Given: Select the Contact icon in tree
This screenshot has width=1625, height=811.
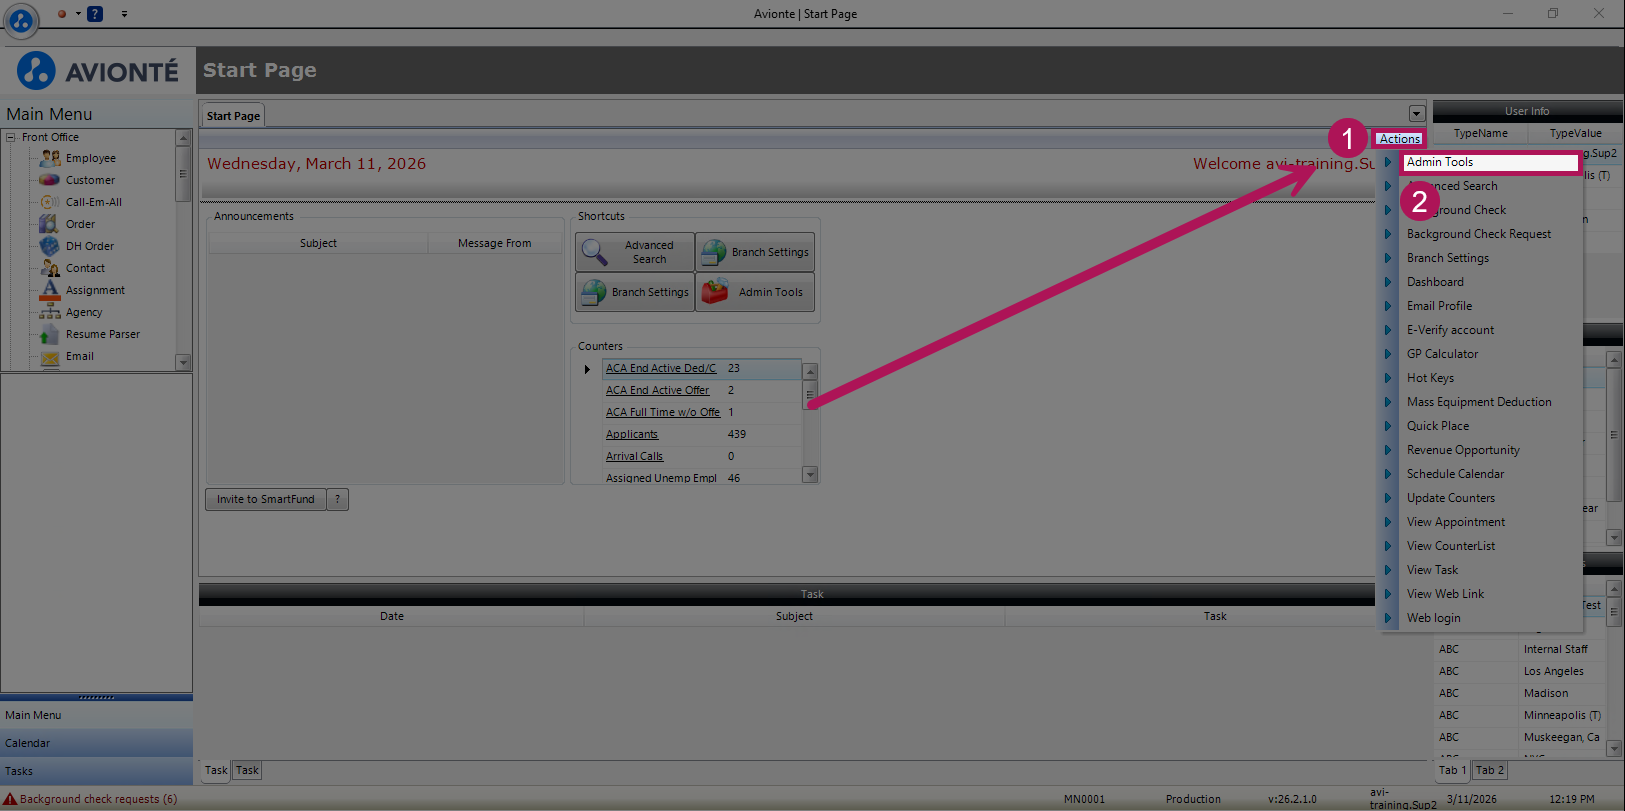Looking at the screenshot, I should tap(50, 268).
